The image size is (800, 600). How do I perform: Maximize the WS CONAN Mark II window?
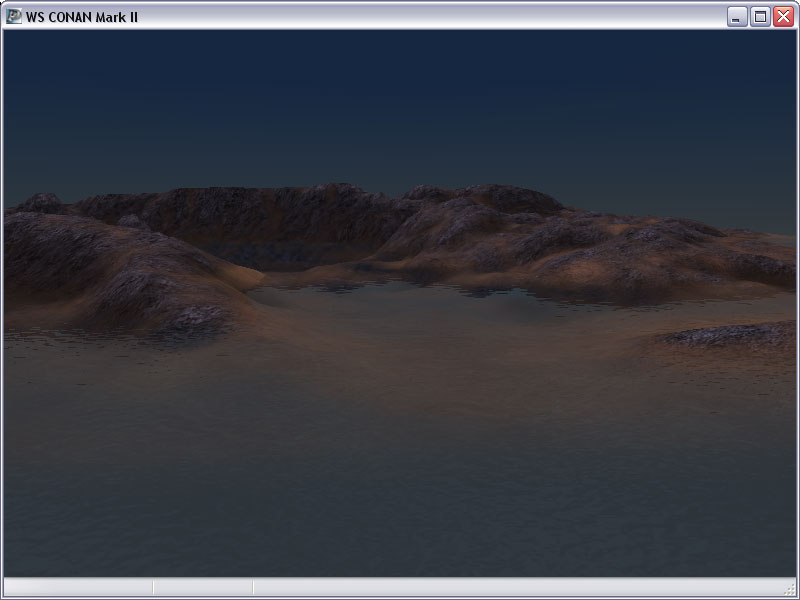pyautogui.click(x=760, y=16)
